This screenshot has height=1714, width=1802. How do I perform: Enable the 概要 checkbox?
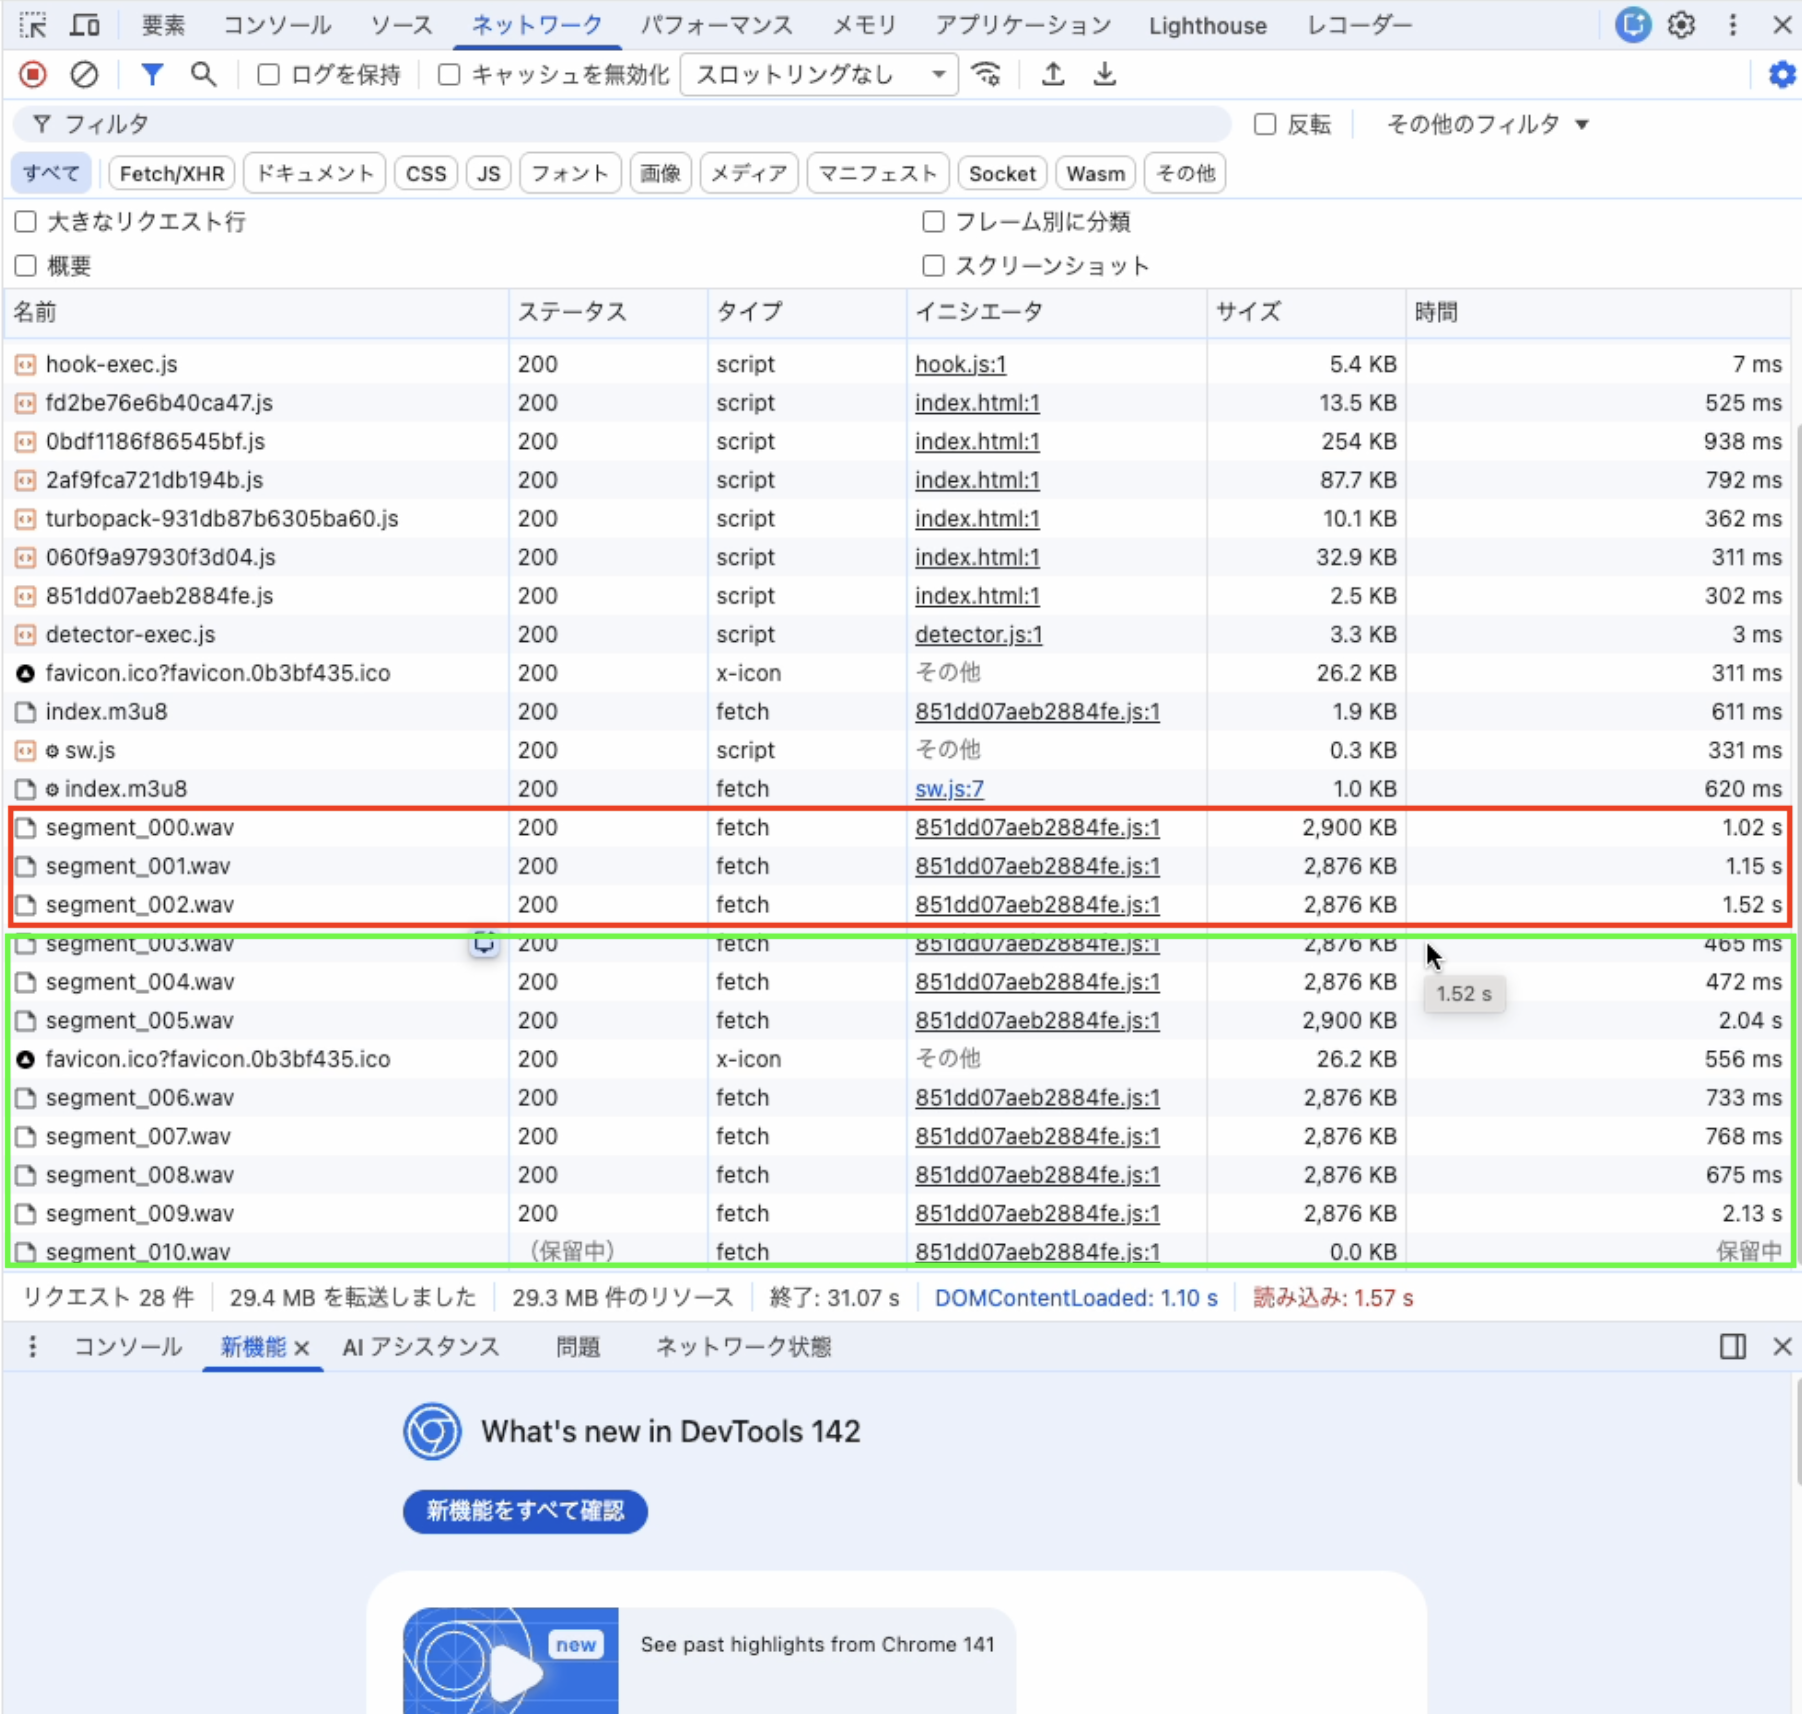26,266
